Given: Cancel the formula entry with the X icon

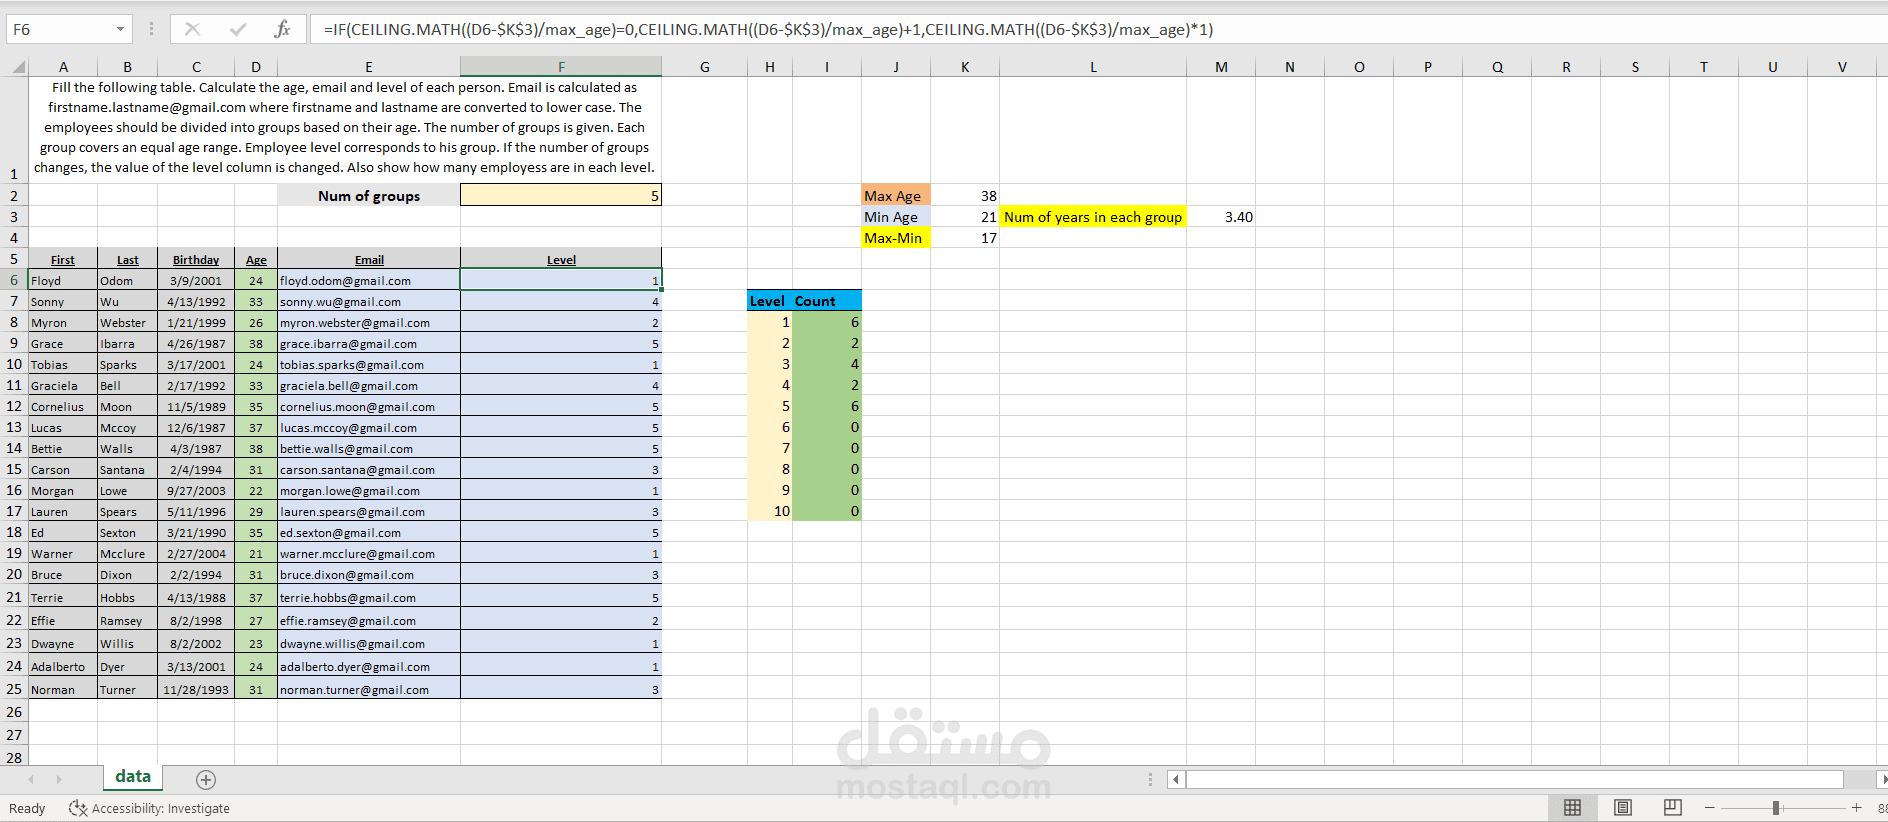Looking at the screenshot, I should (x=193, y=29).
